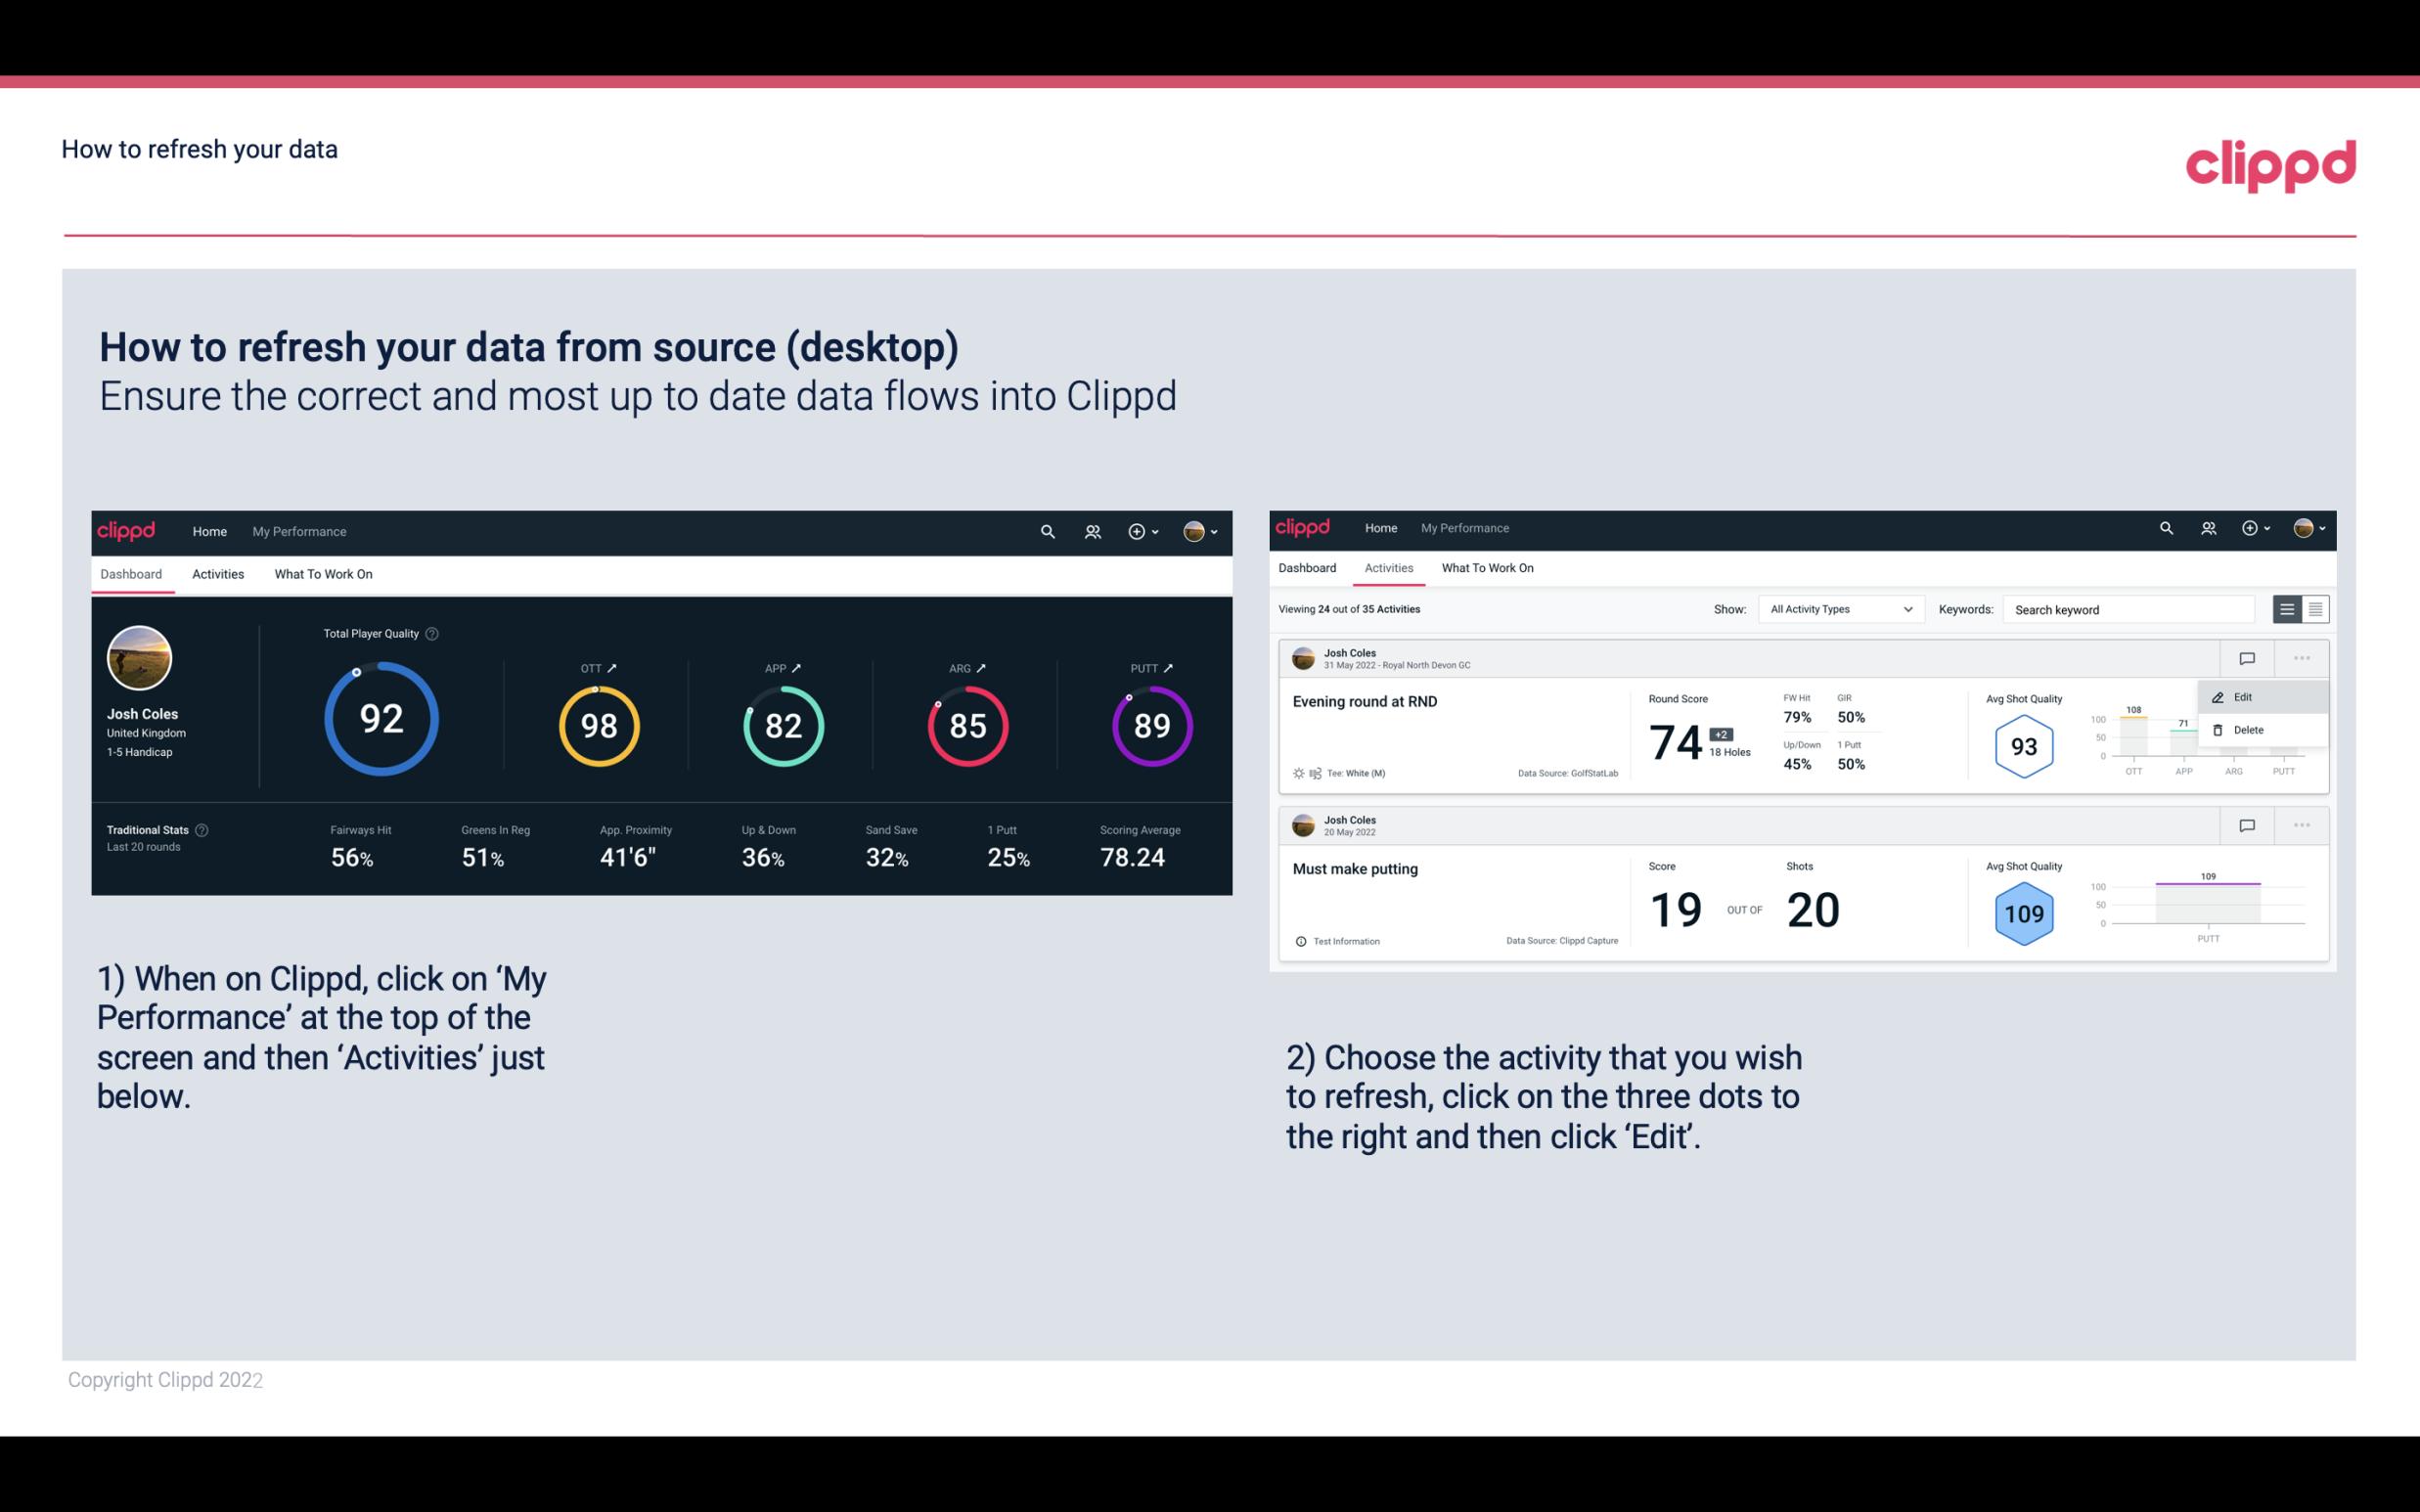Select the What To Work On tab
This screenshot has height=1512, width=2420.
[323, 573]
